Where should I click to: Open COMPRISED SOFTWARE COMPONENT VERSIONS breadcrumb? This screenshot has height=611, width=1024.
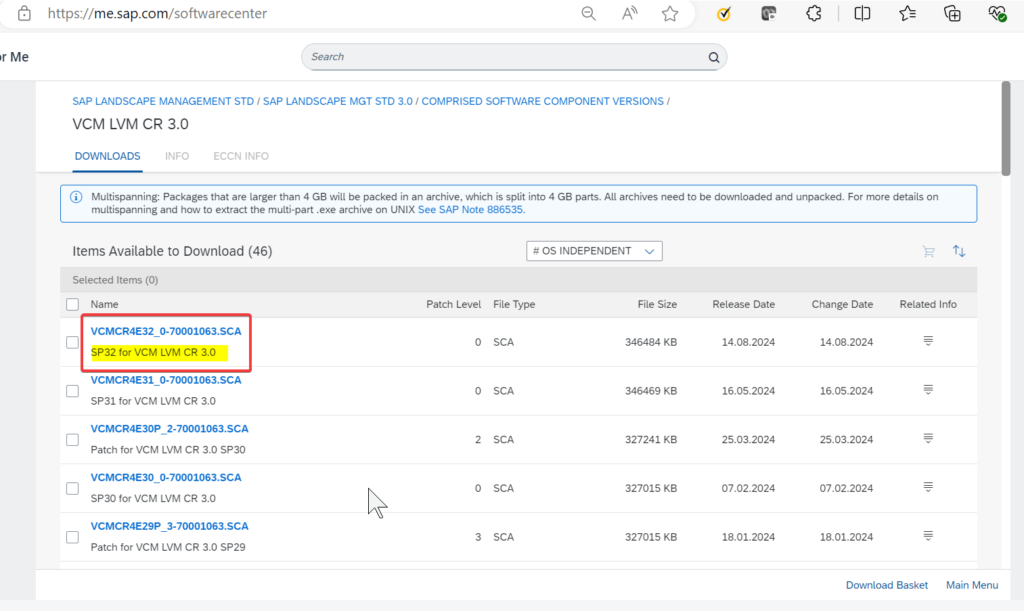(542, 101)
